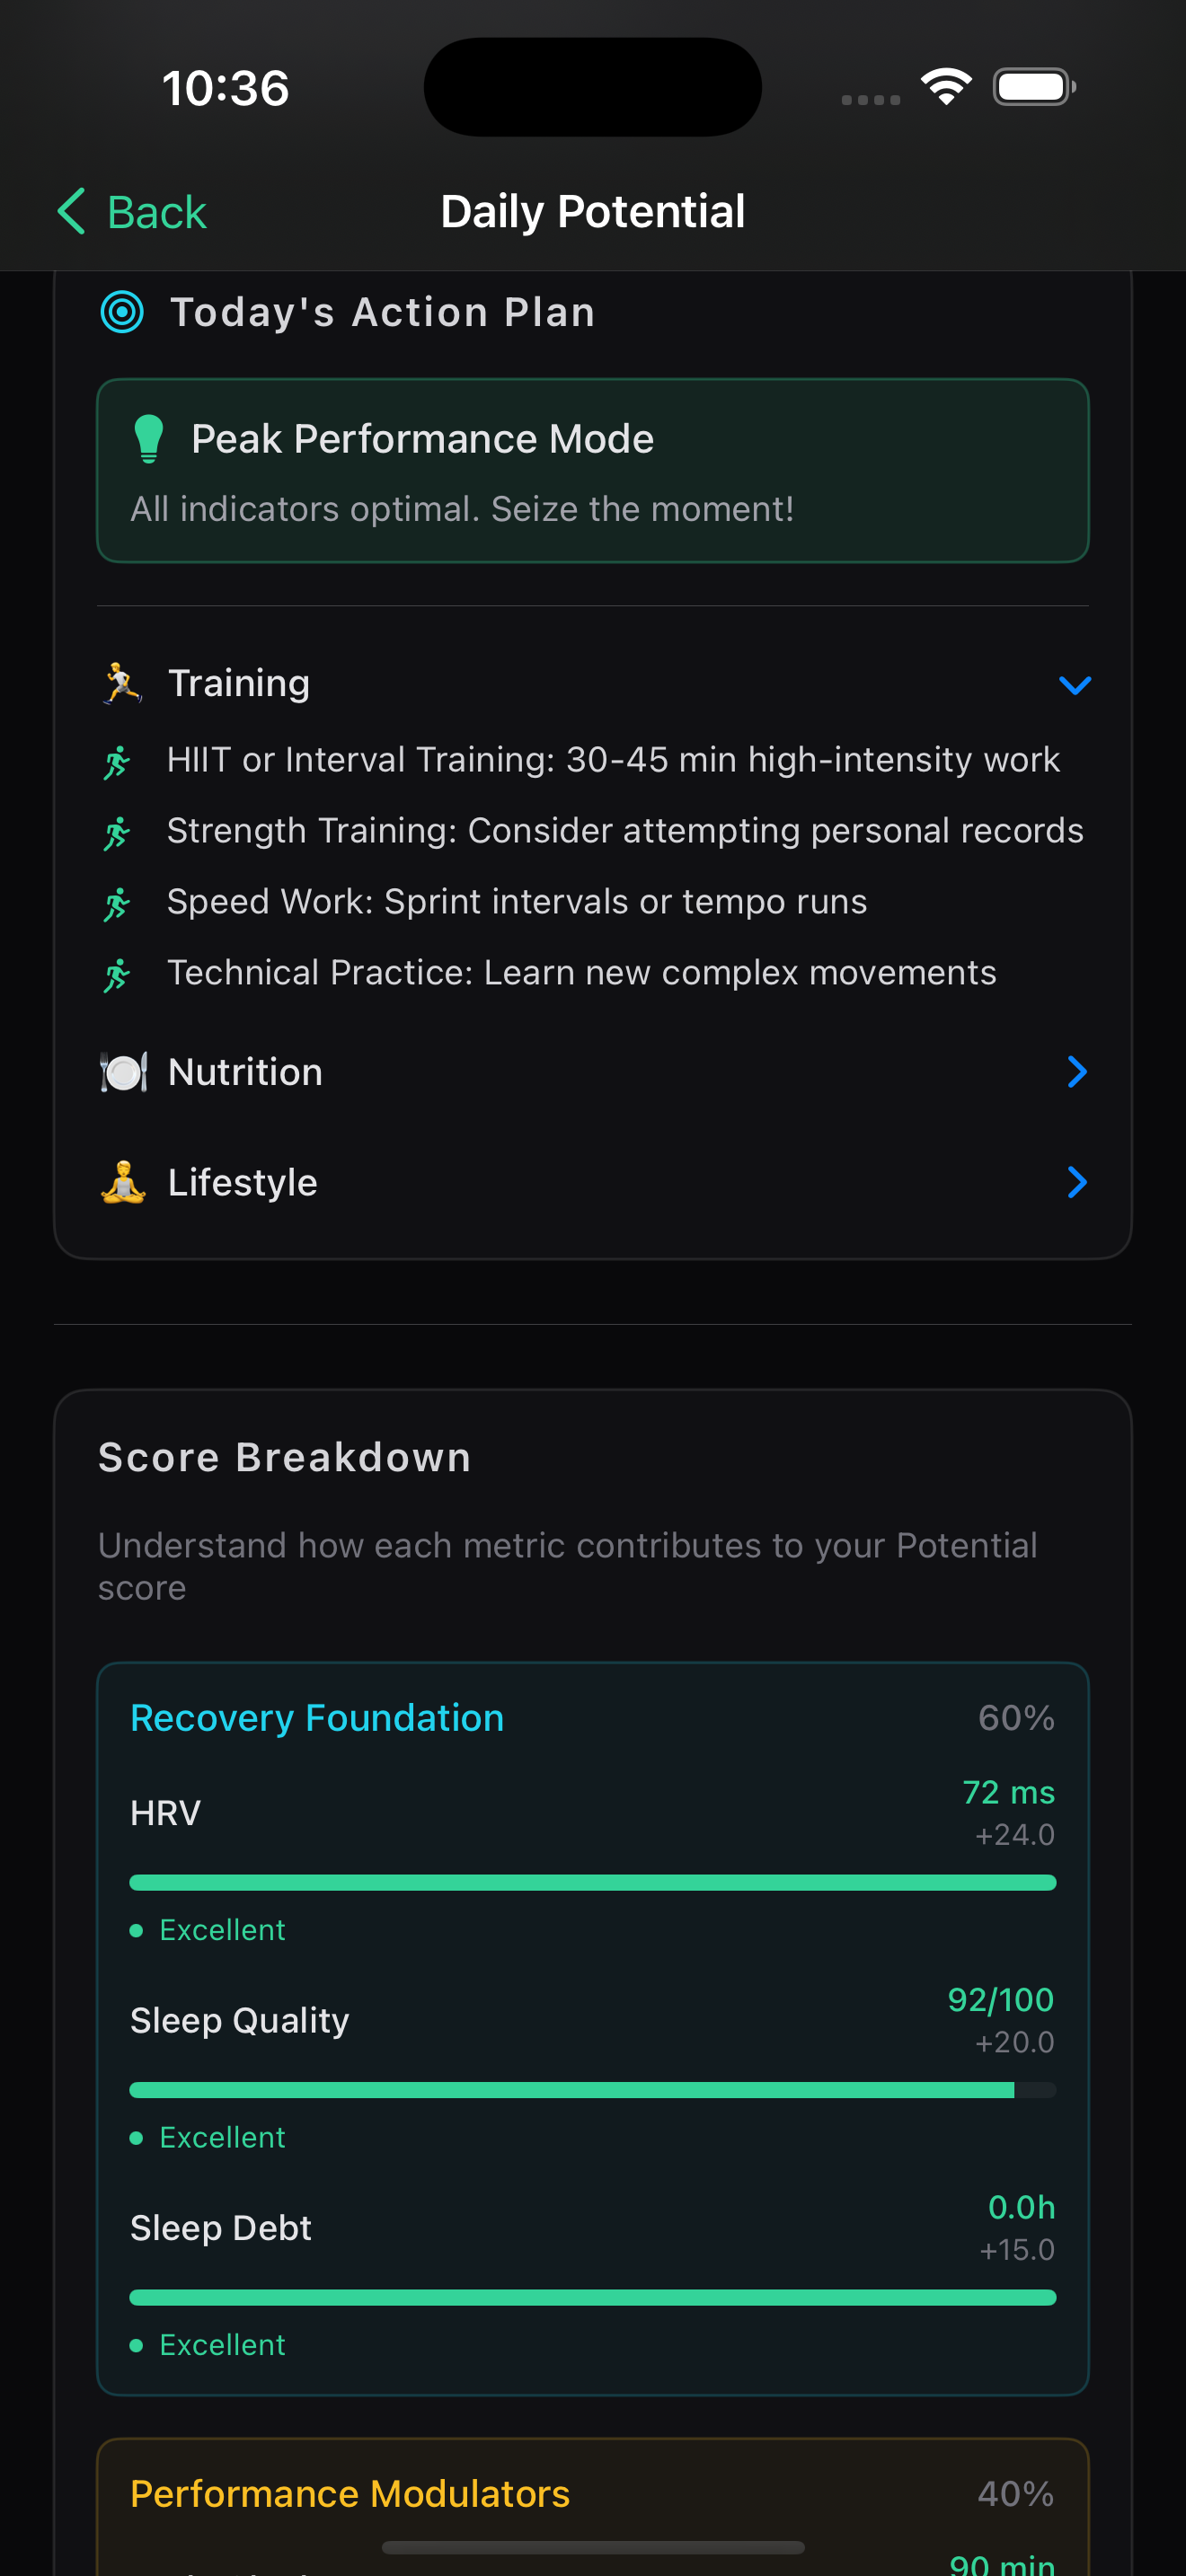The height and width of the screenshot is (2576, 1186).
Task: Expand the Lifestyle section
Action: (1076, 1182)
